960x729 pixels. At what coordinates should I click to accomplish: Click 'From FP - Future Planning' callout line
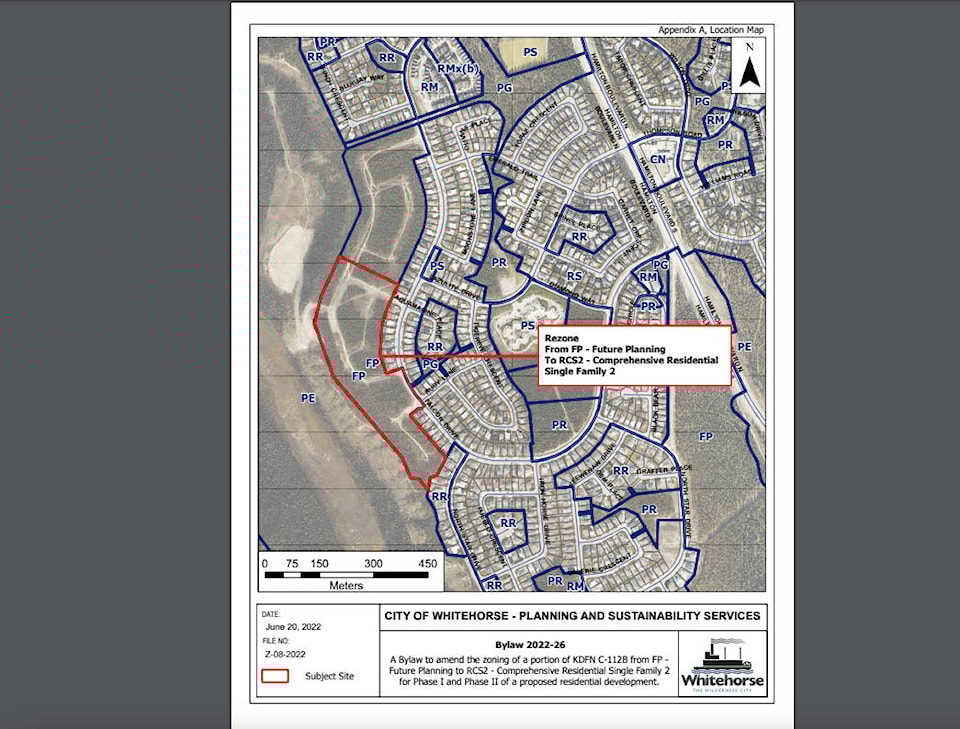point(605,349)
